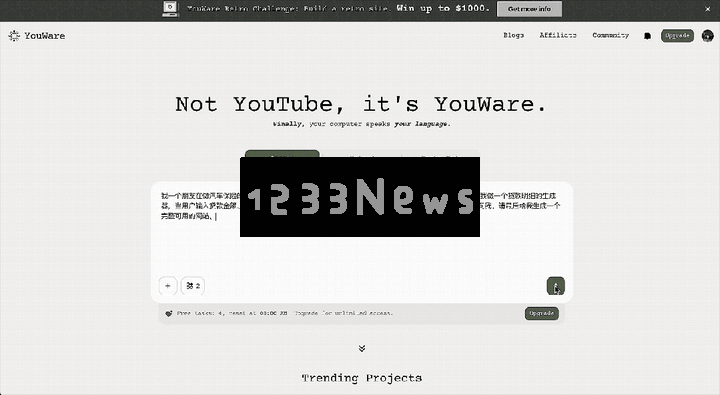
Task: Click the button labeled 2 beside the plus
Action: pos(193,286)
